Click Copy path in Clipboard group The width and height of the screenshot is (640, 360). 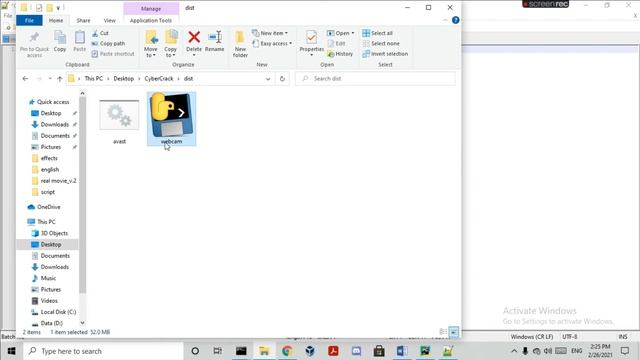coord(108,43)
